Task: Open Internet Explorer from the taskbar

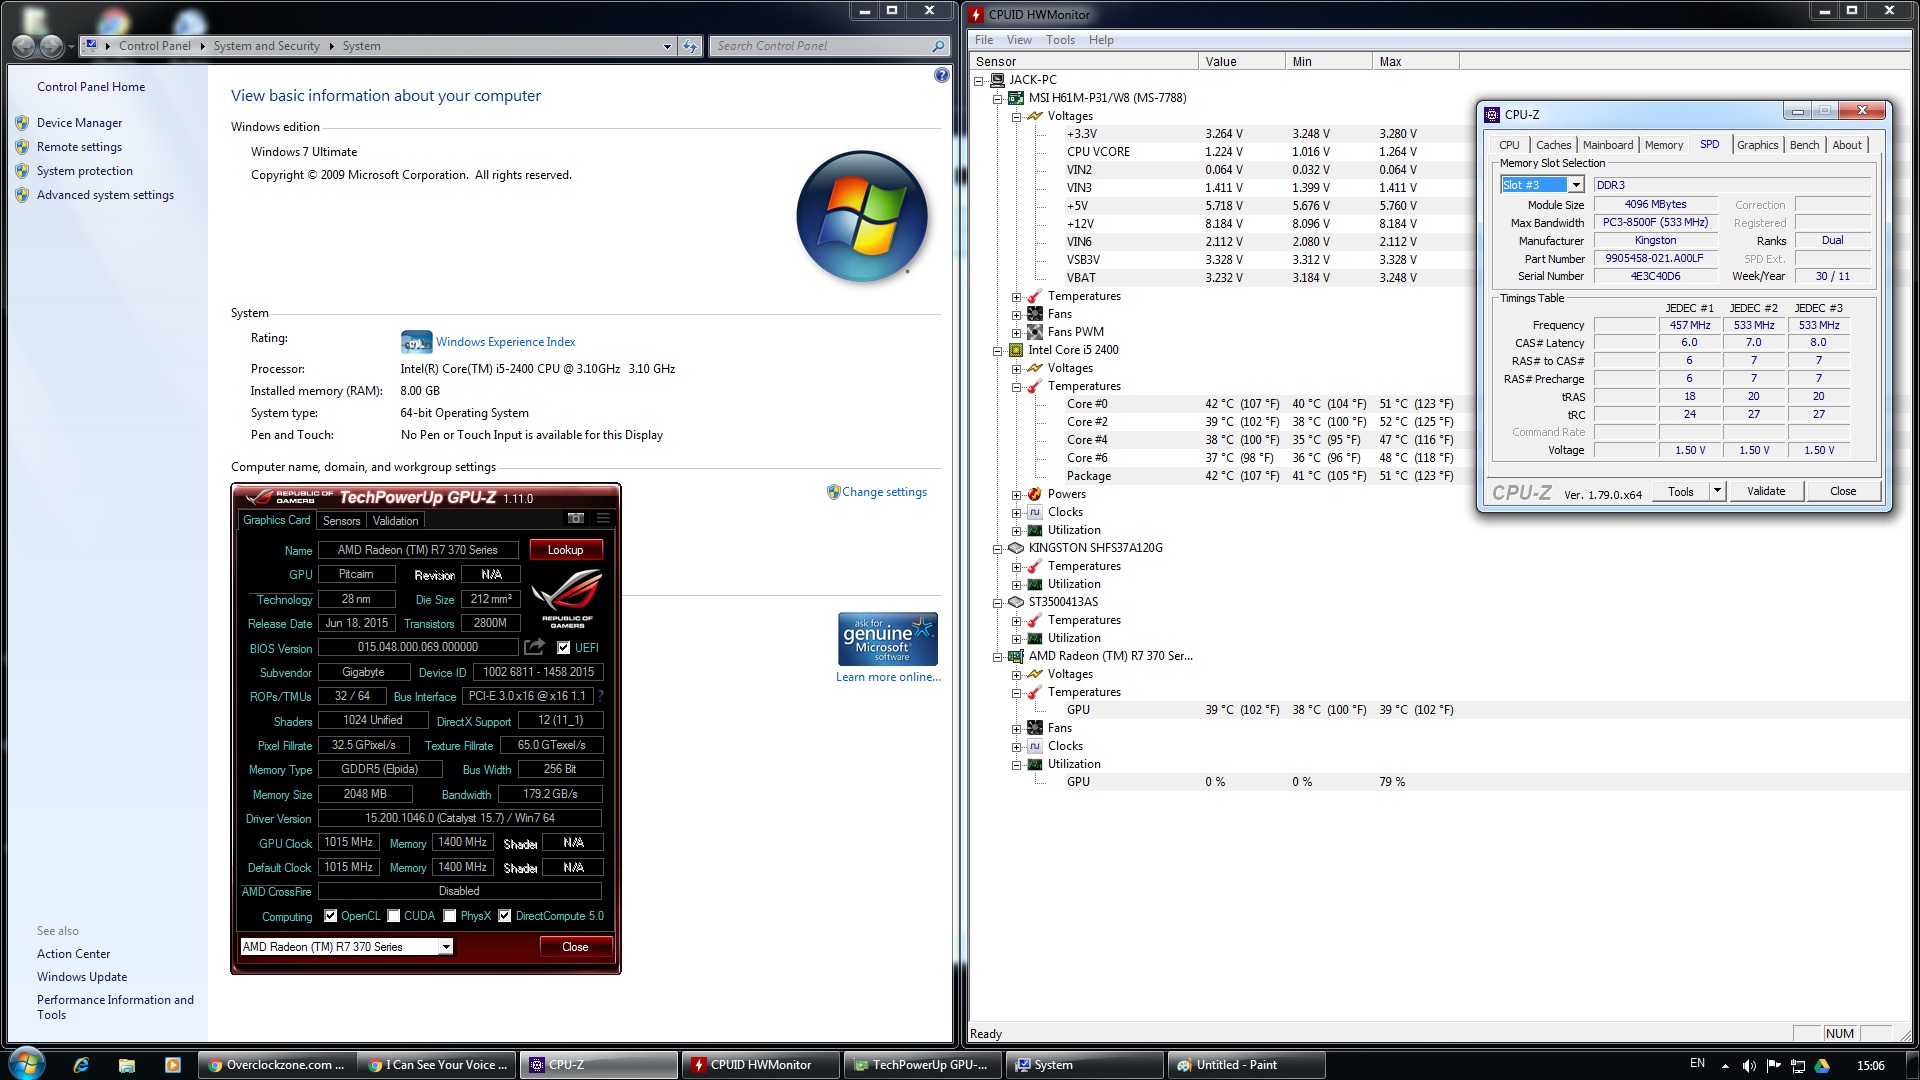Action: [x=81, y=1065]
